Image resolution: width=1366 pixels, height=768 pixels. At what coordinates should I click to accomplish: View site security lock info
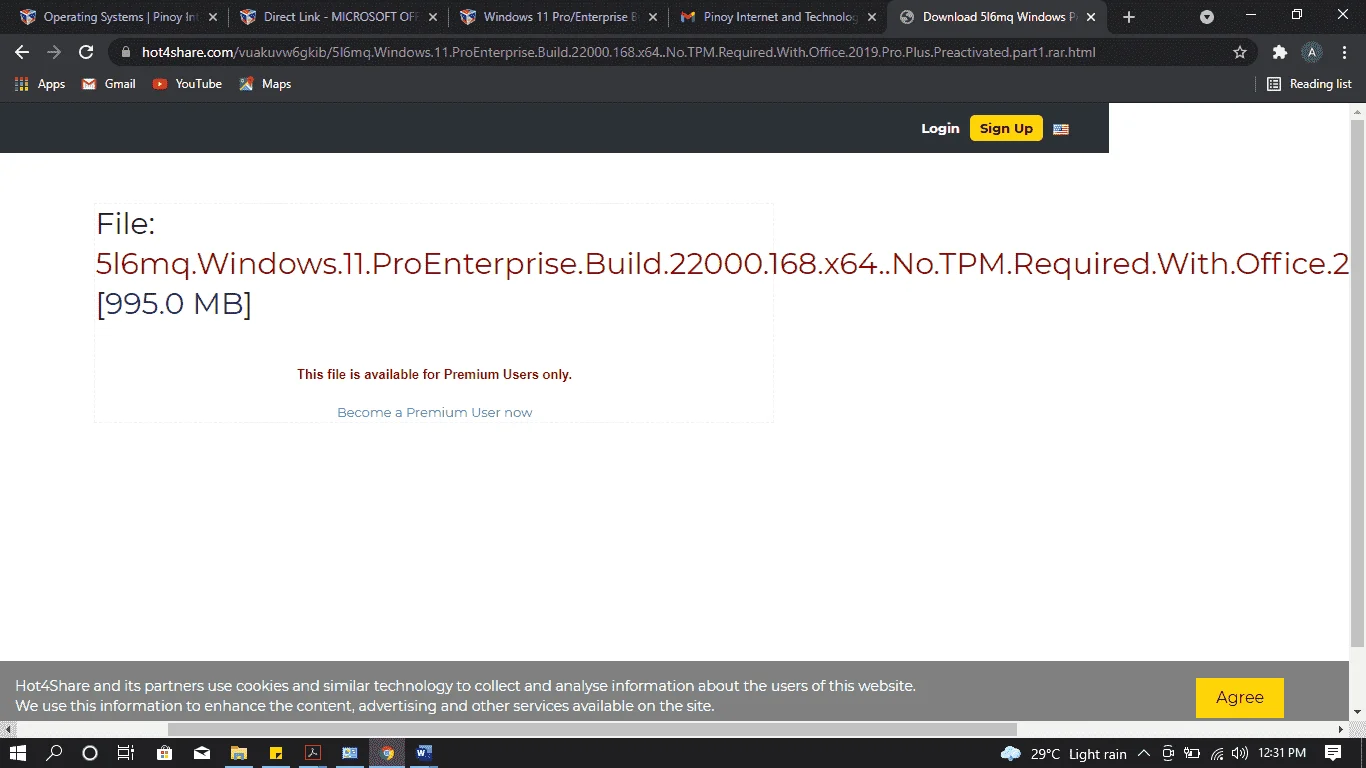[126, 52]
